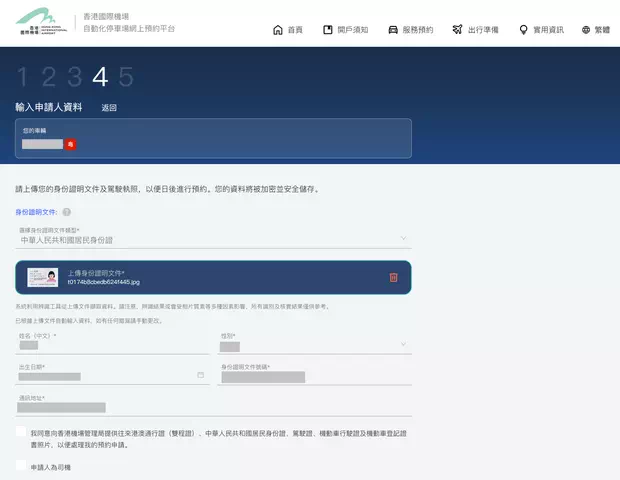Viewport: 620px width, 480px height.
Task: Click the 出生日期 date input field
Action: click(112, 373)
